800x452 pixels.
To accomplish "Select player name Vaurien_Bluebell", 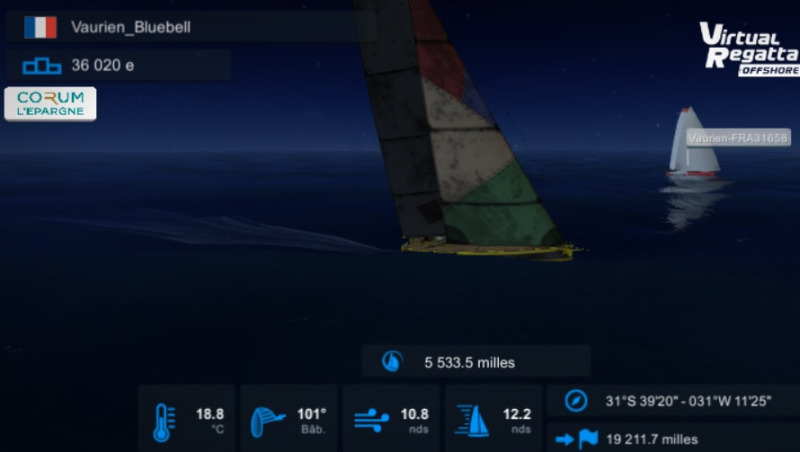I will [x=131, y=27].
